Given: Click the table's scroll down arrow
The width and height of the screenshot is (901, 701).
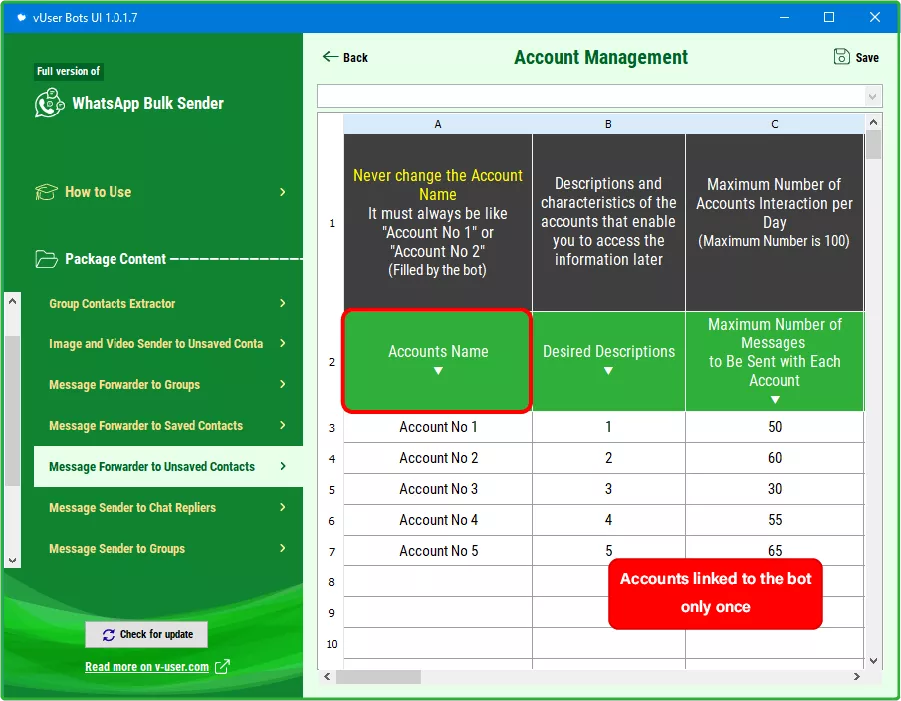Looking at the screenshot, I should point(873,661).
